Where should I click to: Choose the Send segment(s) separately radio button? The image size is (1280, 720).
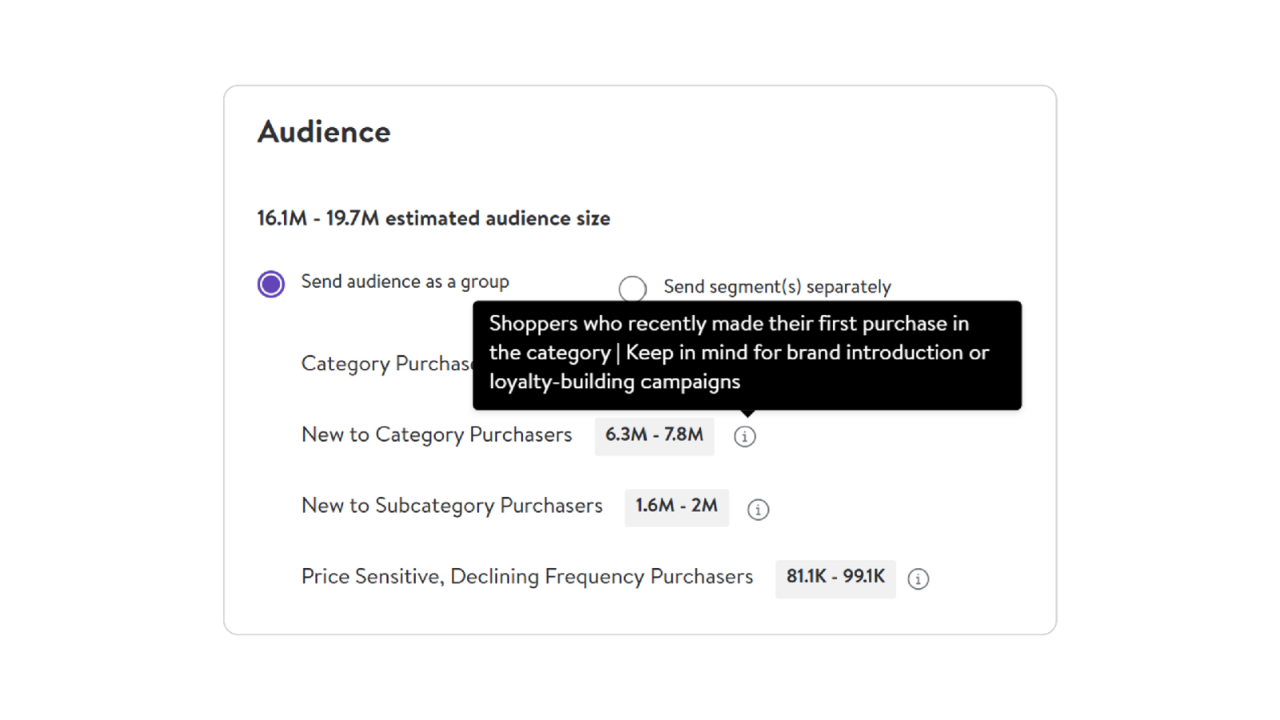tap(632, 289)
